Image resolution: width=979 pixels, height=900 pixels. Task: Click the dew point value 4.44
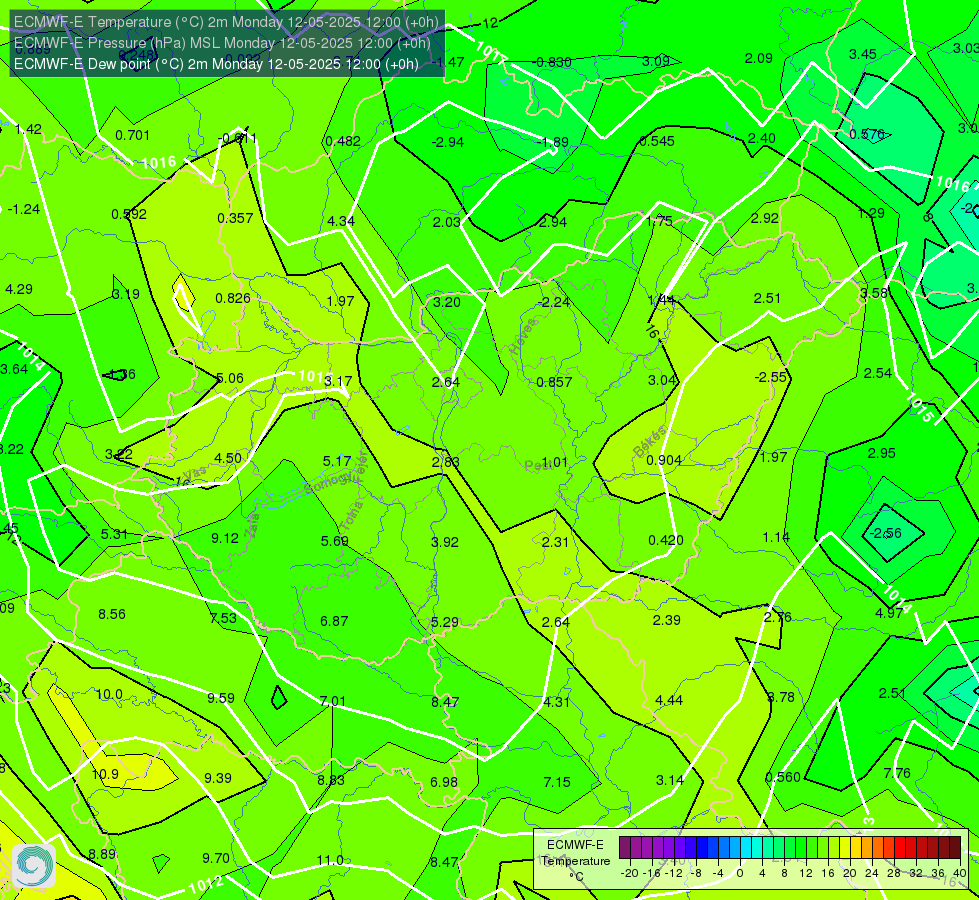click(x=669, y=700)
